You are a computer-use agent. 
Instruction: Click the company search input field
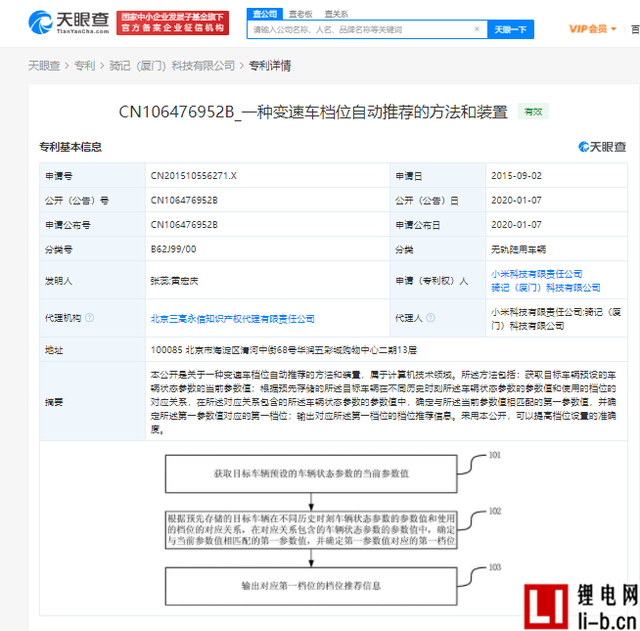pos(367,29)
